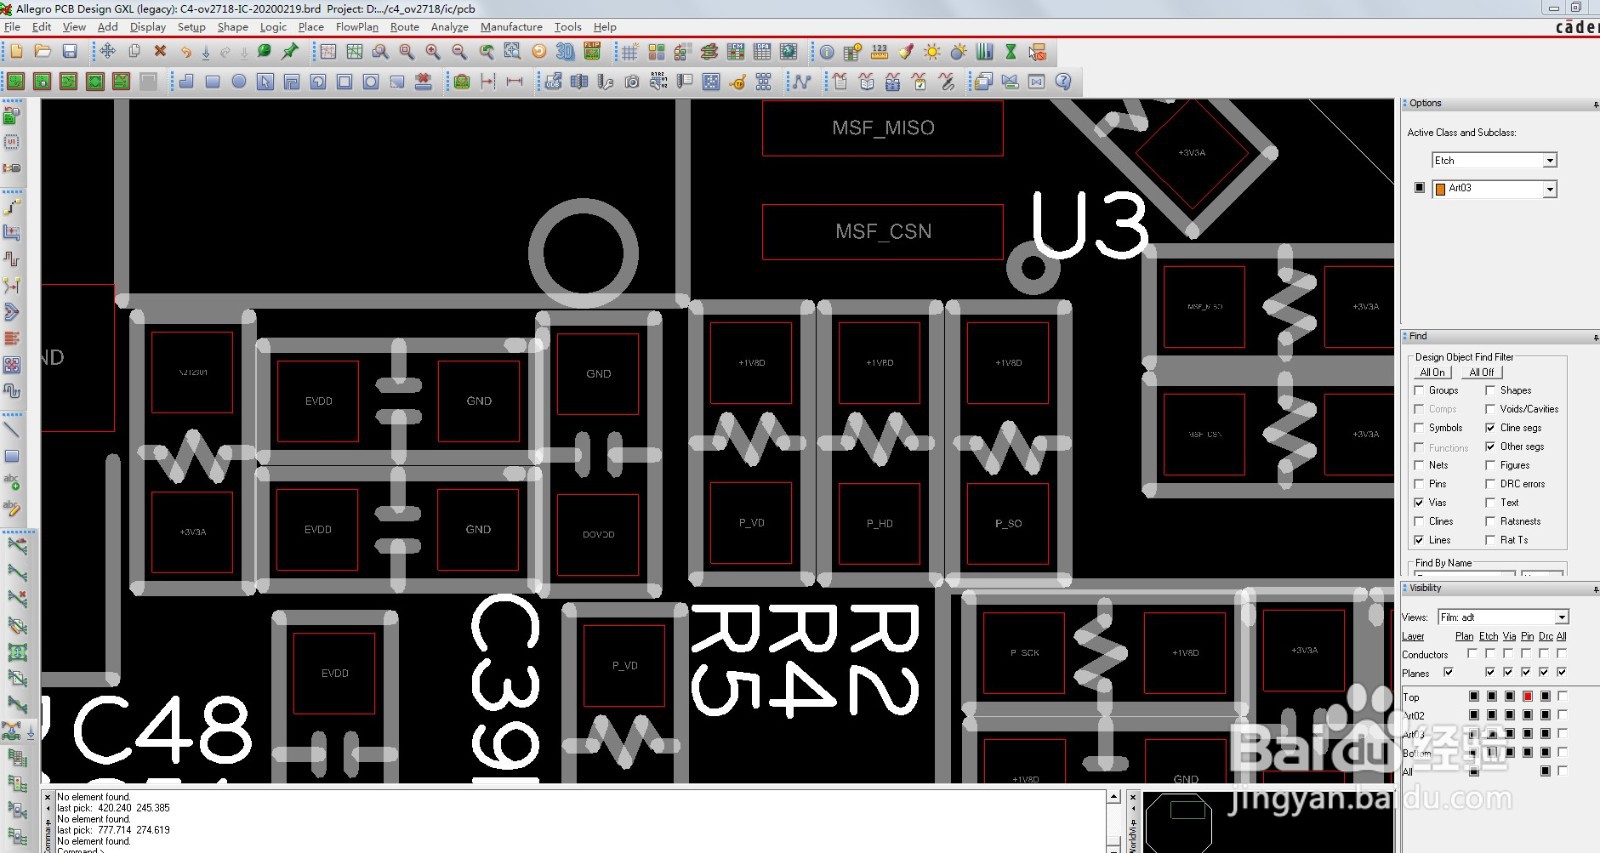
Task: Activate the Delete red X tool
Action: click(x=160, y=51)
